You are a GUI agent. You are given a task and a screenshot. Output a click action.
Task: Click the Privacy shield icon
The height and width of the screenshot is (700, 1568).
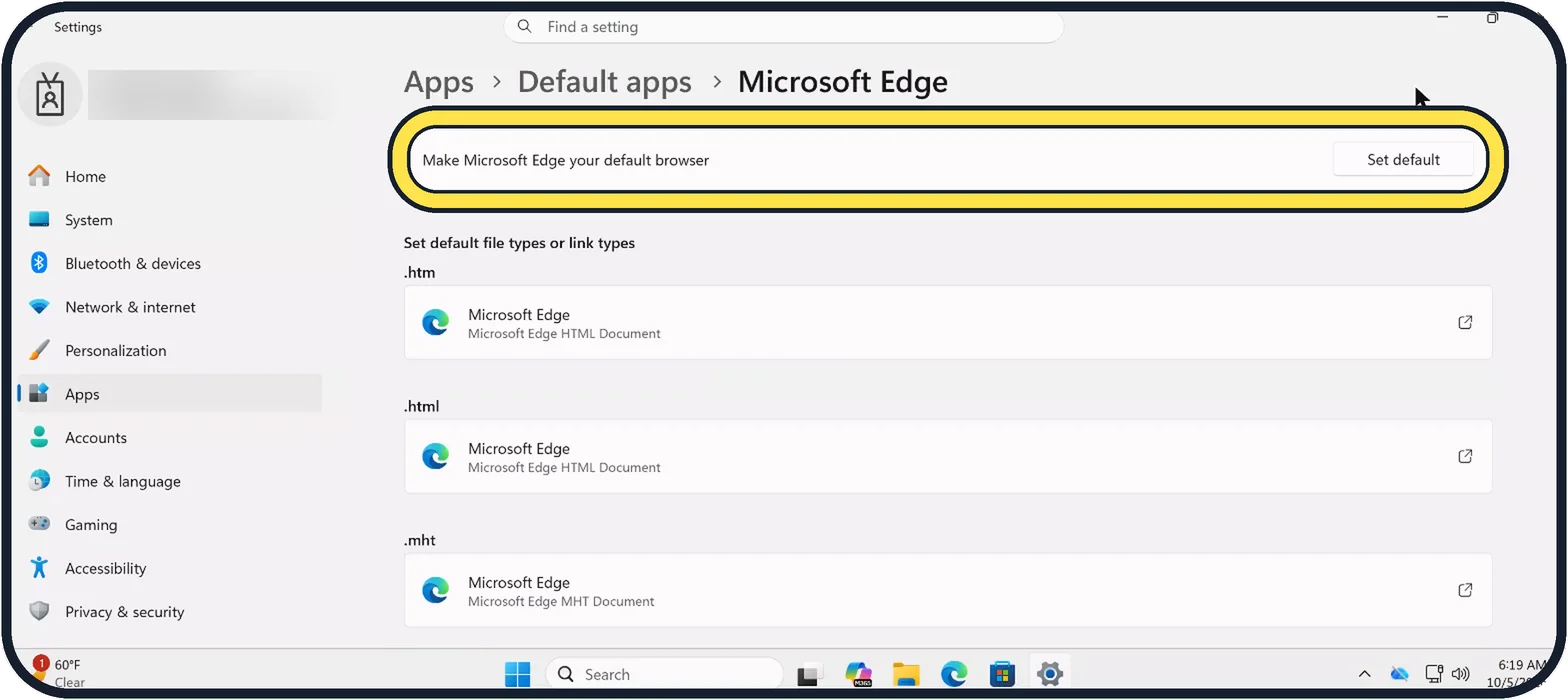[39, 611]
